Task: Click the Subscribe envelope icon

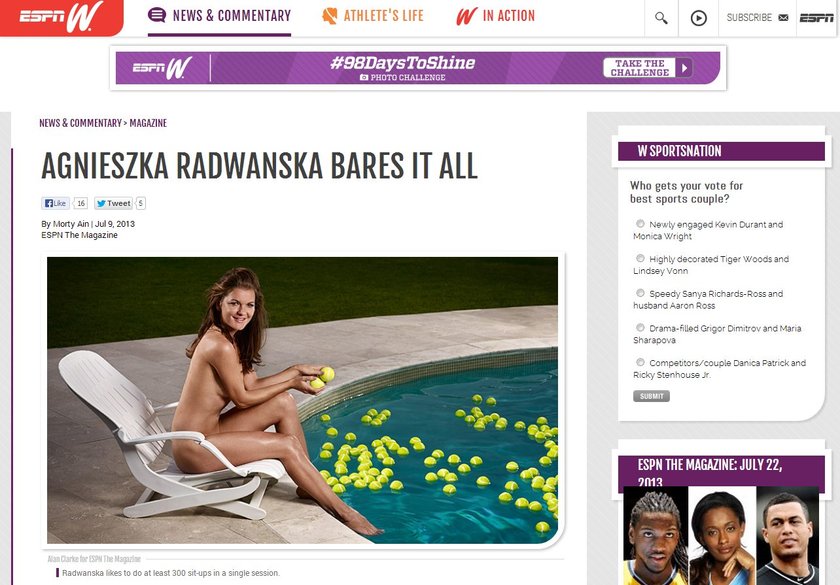Action: click(x=783, y=18)
